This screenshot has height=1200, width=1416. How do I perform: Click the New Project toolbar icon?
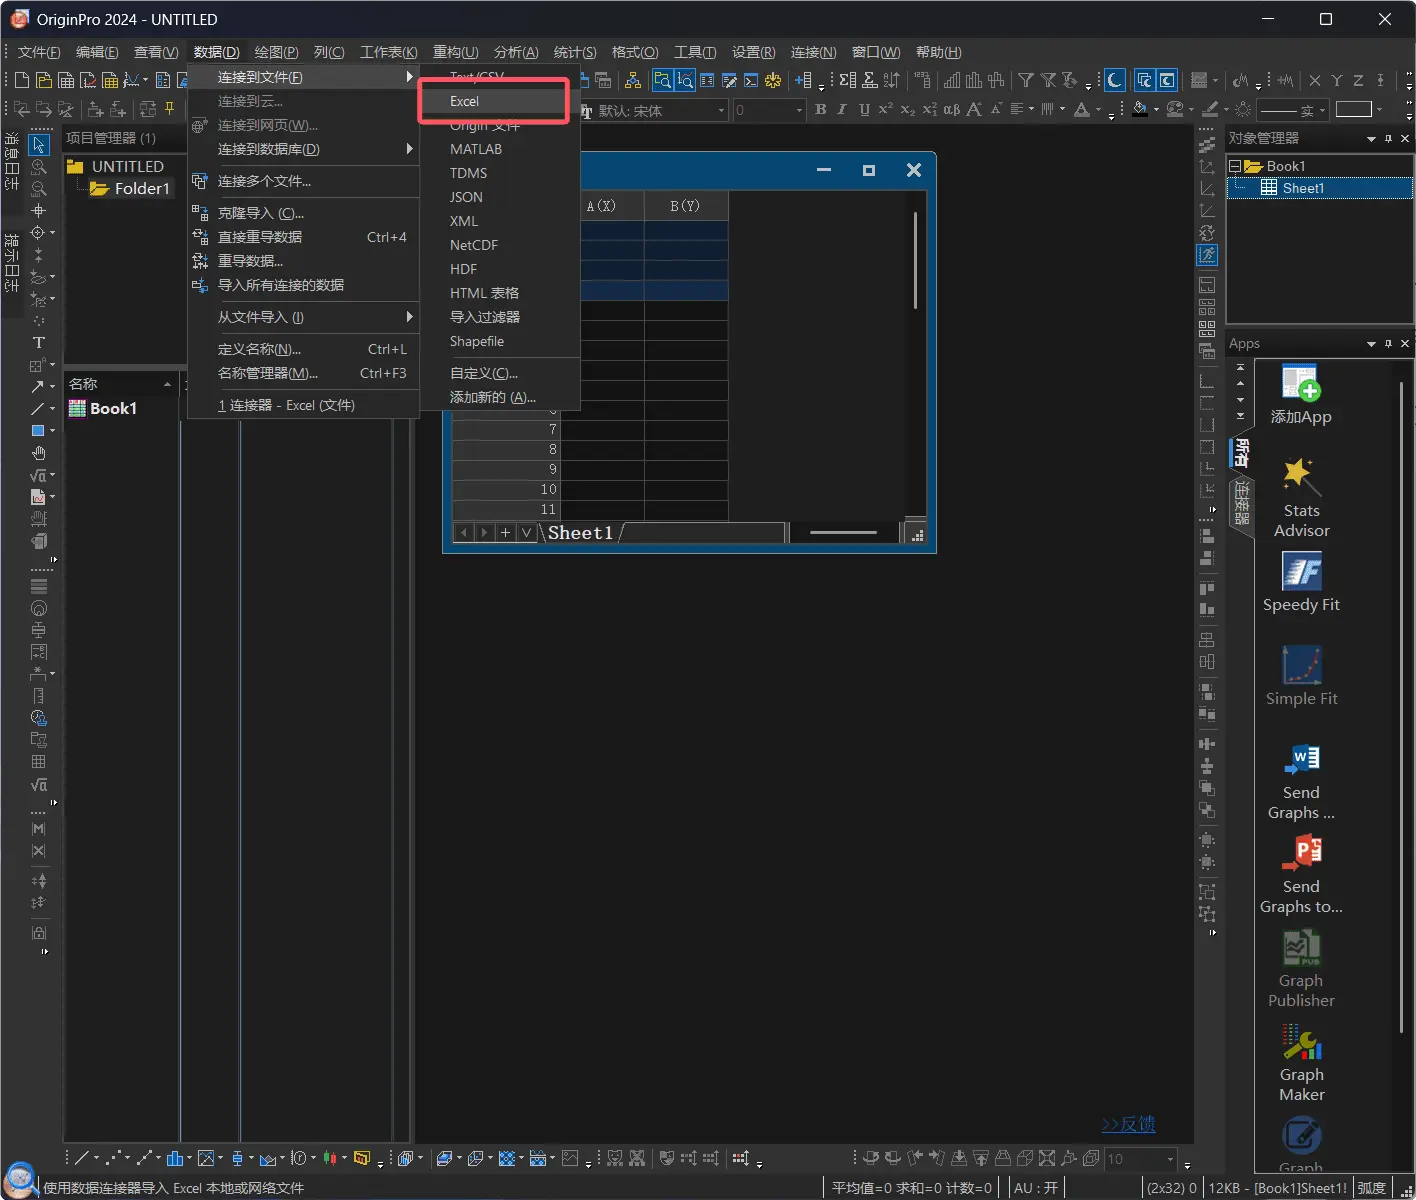pyautogui.click(x=21, y=80)
